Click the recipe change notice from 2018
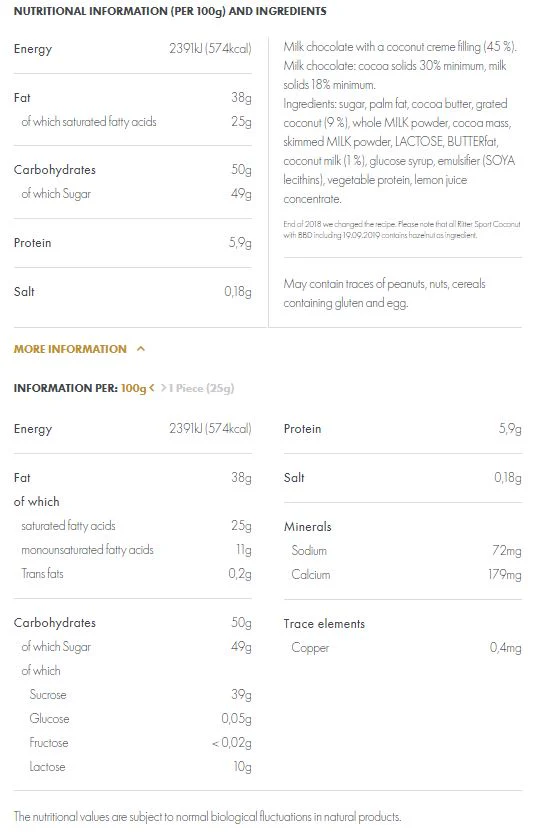The image size is (537, 834). point(401,229)
